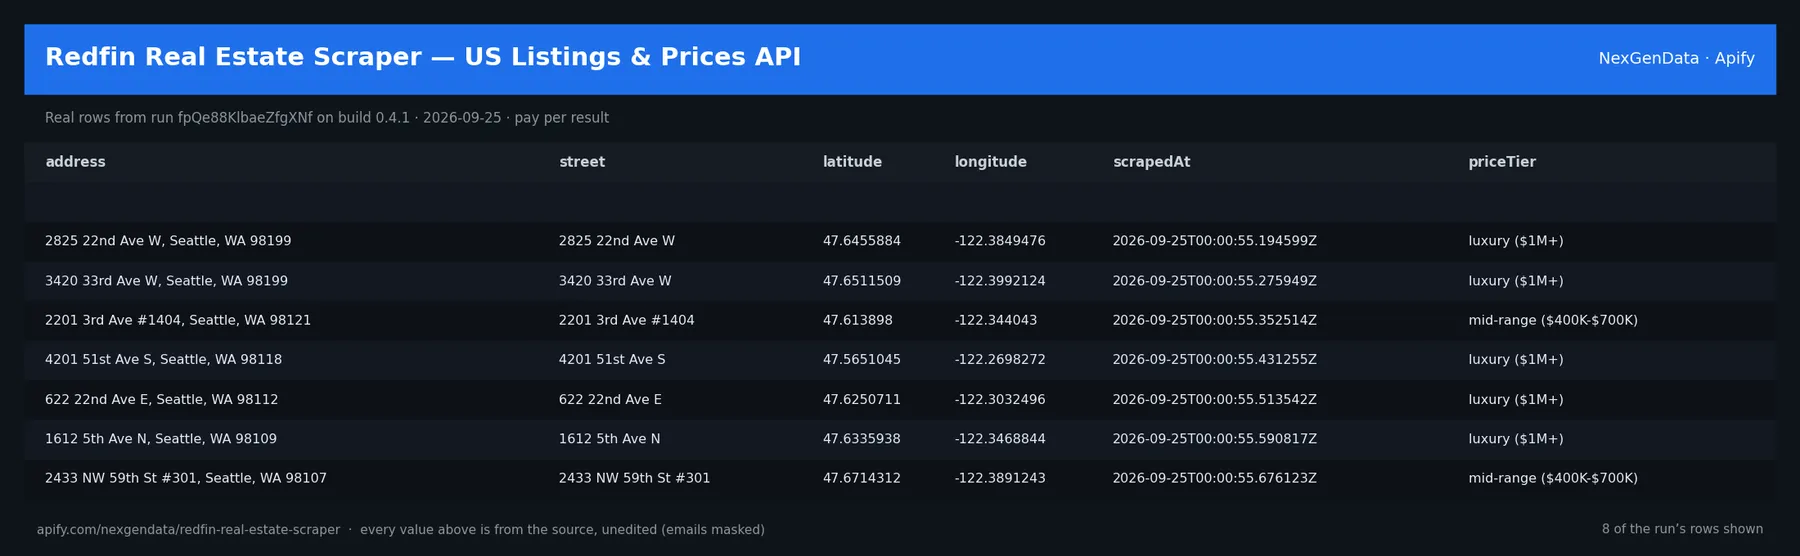Click street cell 1612 5th Ave N
Screen dimensions: 1800x556
(x=610, y=439)
